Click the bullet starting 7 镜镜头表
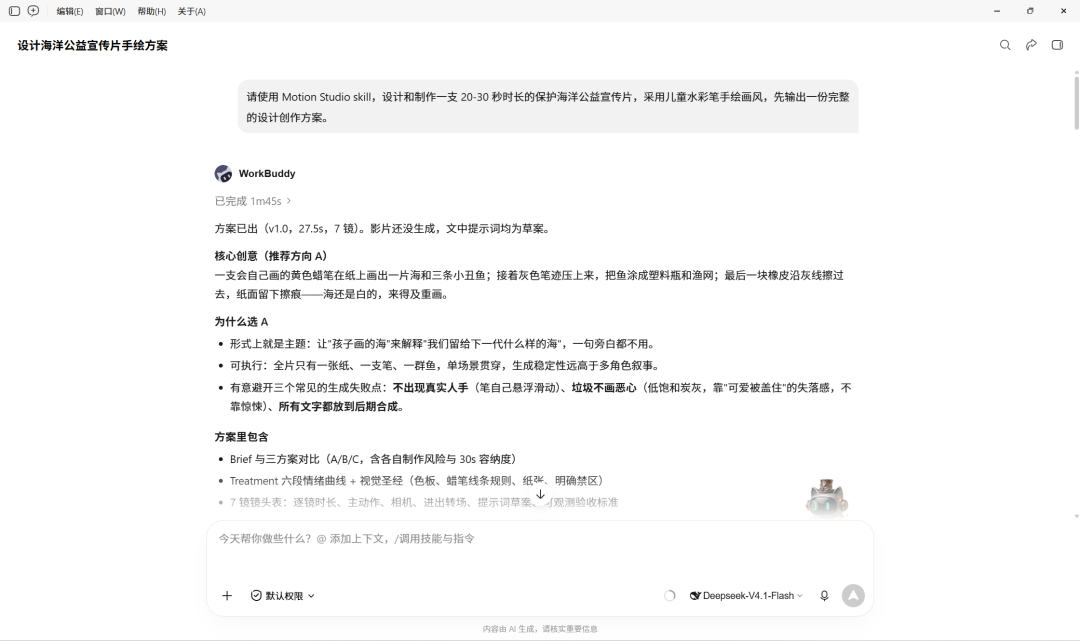1080x641 pixels. pyautogui.click(x=424, y=503)
